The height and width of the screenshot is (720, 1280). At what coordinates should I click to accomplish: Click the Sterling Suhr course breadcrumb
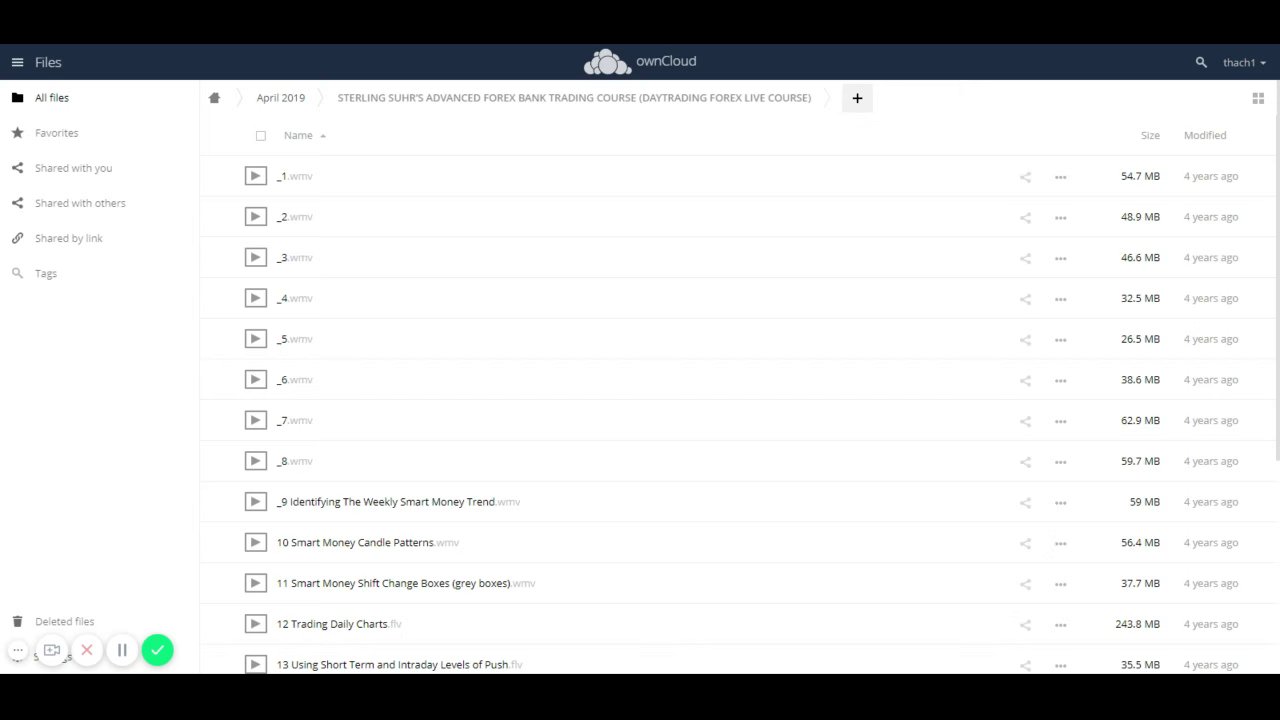[574, 98]
